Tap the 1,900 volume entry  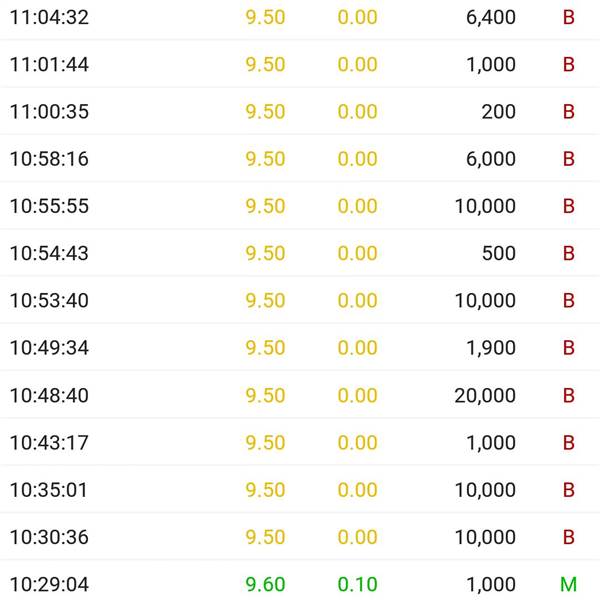click(x=491, y=348)
